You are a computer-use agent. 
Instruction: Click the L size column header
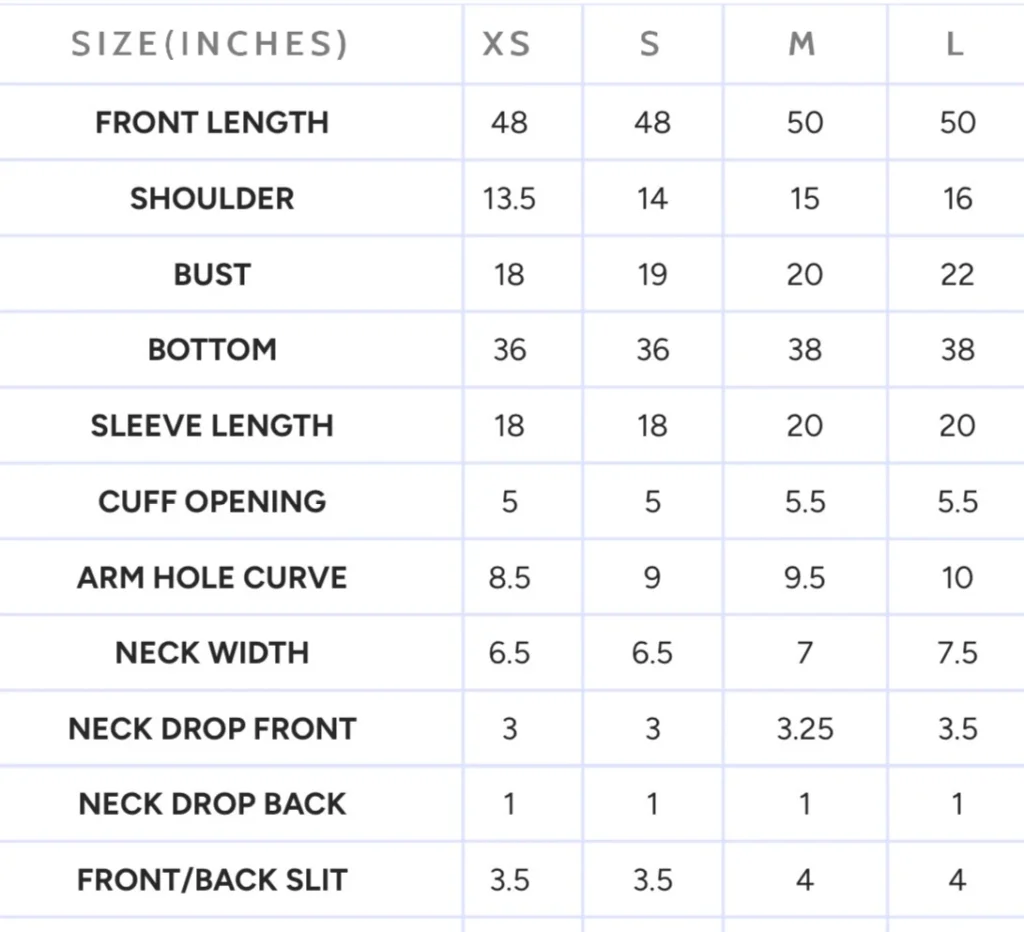point(955,45)
